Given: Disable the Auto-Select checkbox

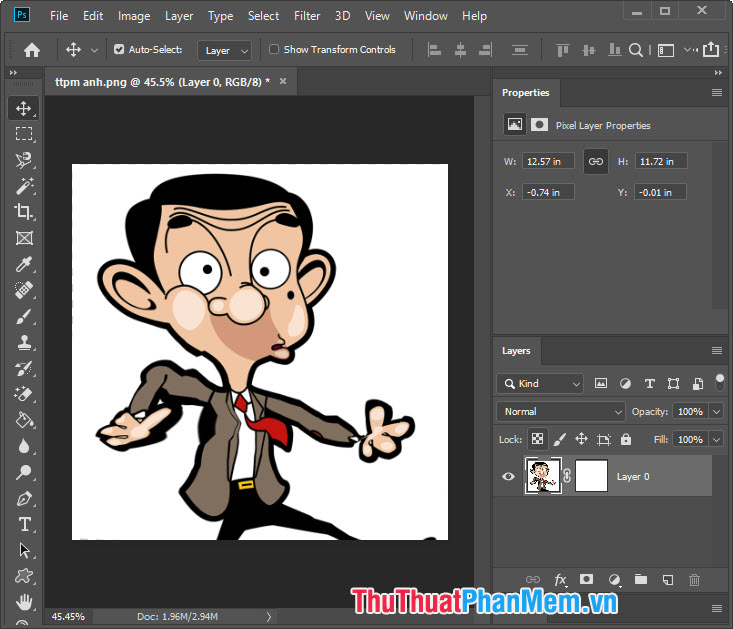Looking at the screenshot, I should tap(119, 49).
